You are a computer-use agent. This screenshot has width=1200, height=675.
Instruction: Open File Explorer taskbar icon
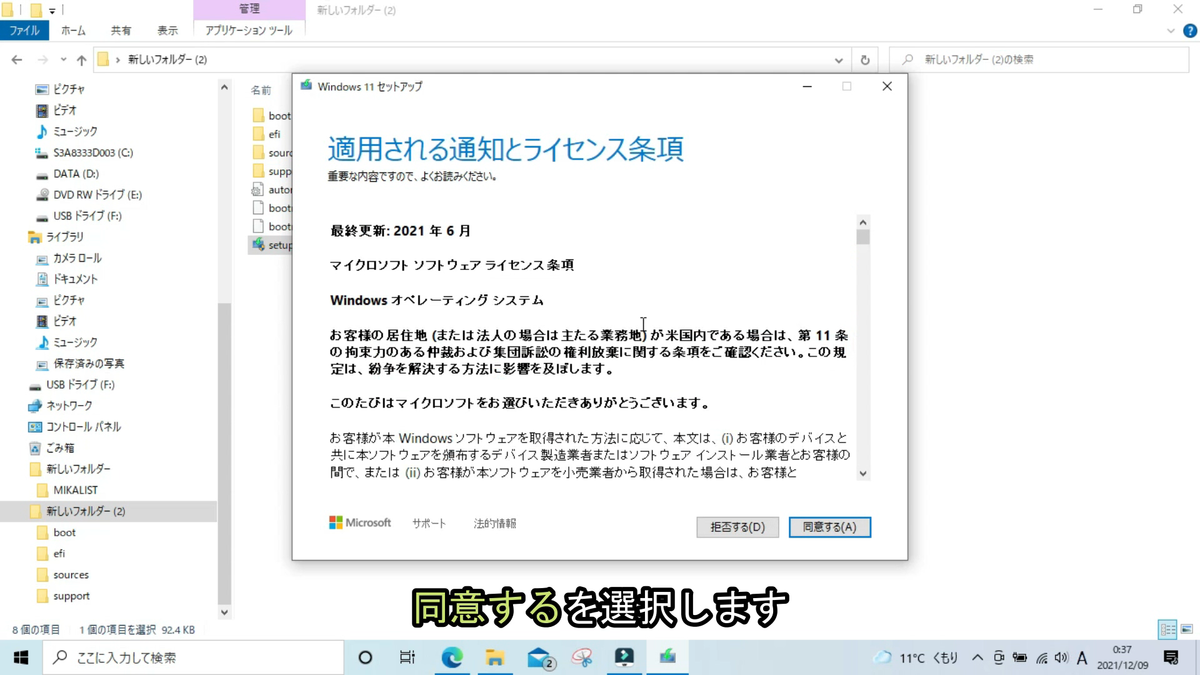[495, 657]
